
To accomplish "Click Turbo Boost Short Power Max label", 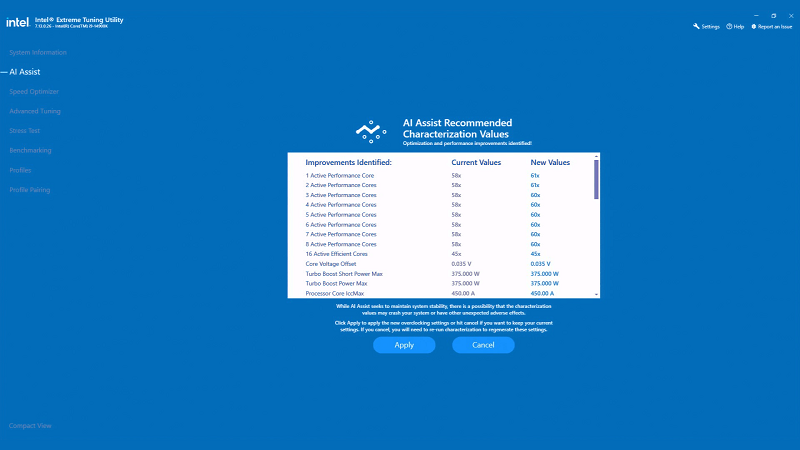I will (344, 273).
